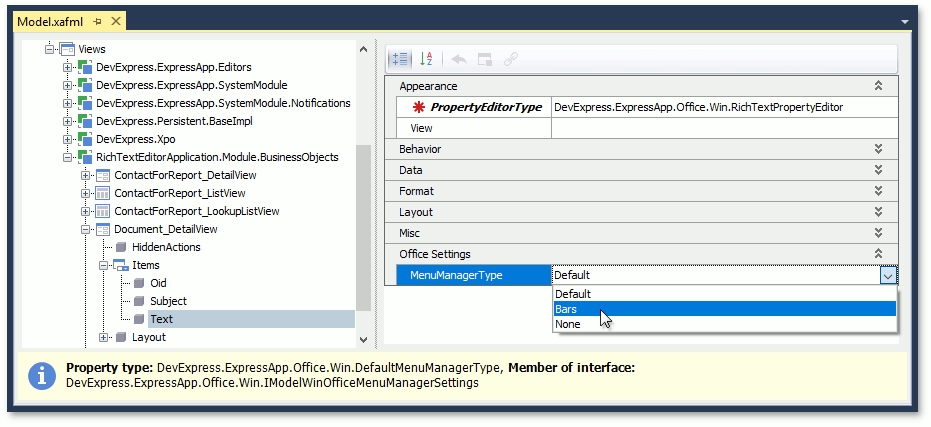931x427 pixels.
Task: Expand the Data category
Action: [879, 170]
